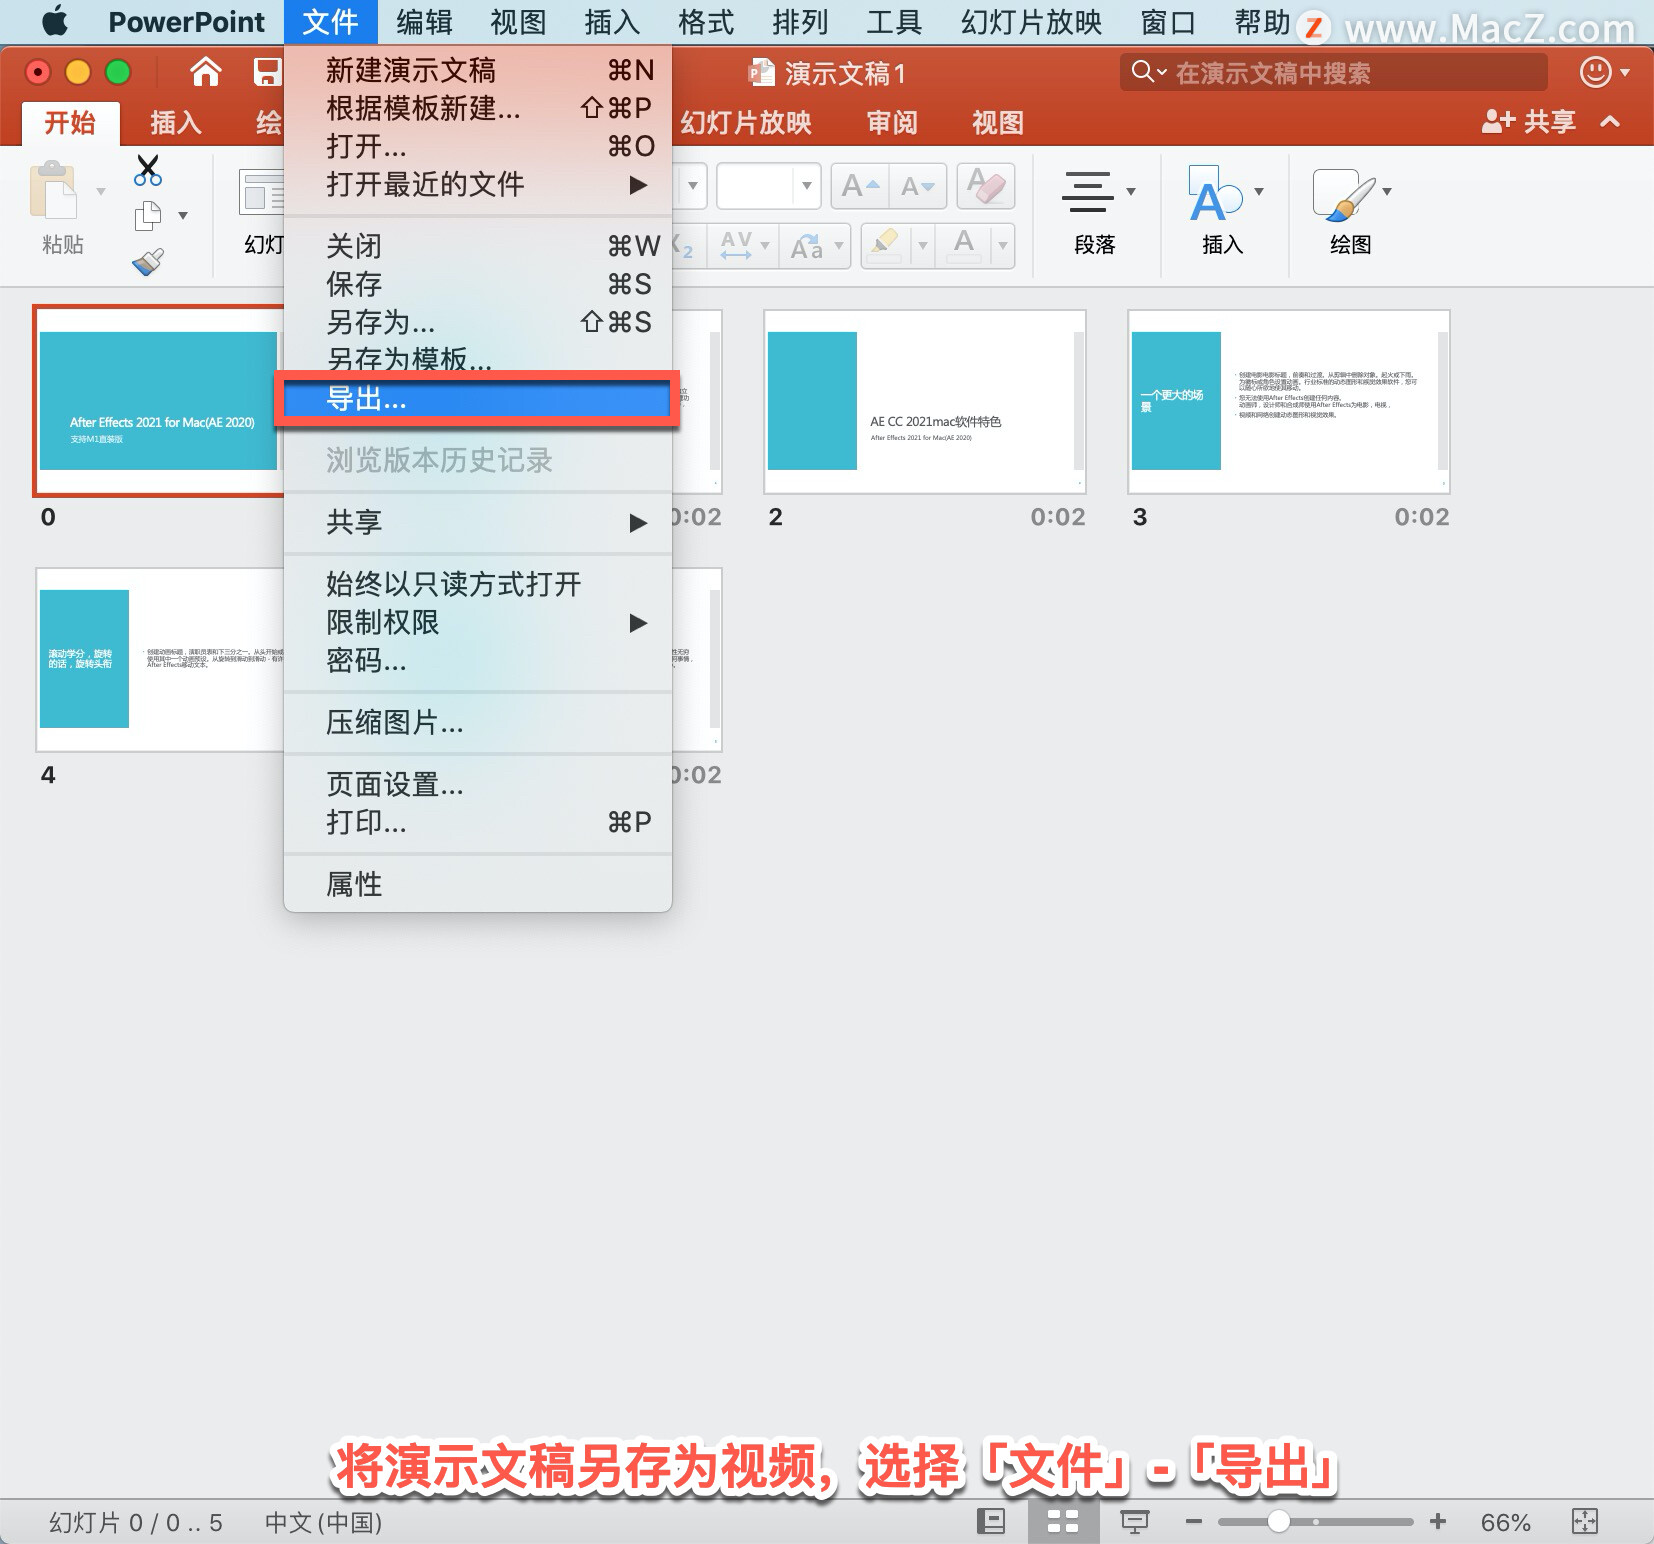The height and width of the screenshot is (1544, 1654).
Task: Click the fit slide to window icon
Action: click(1585, 1522)
